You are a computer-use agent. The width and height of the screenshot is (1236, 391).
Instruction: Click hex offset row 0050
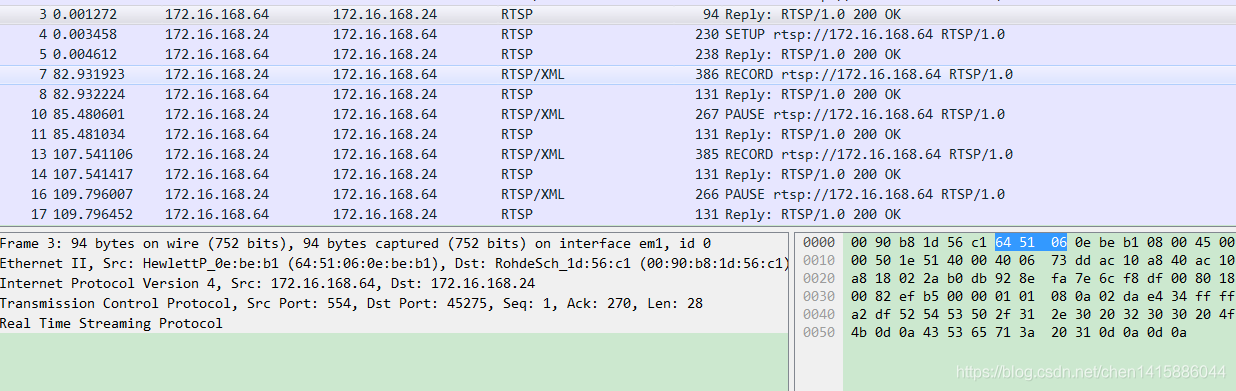pyautogui.click(x=1018, y=332)
